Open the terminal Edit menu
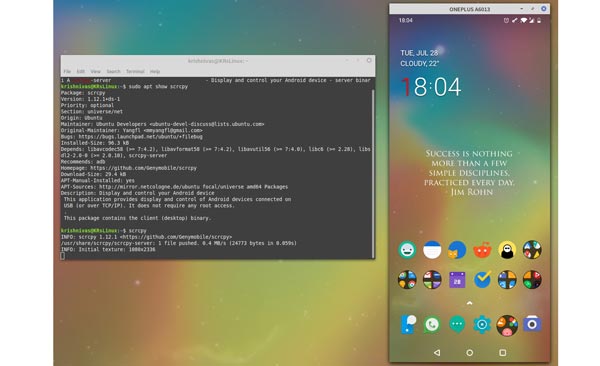The image size is (600, 366). (x=80, y=72)
